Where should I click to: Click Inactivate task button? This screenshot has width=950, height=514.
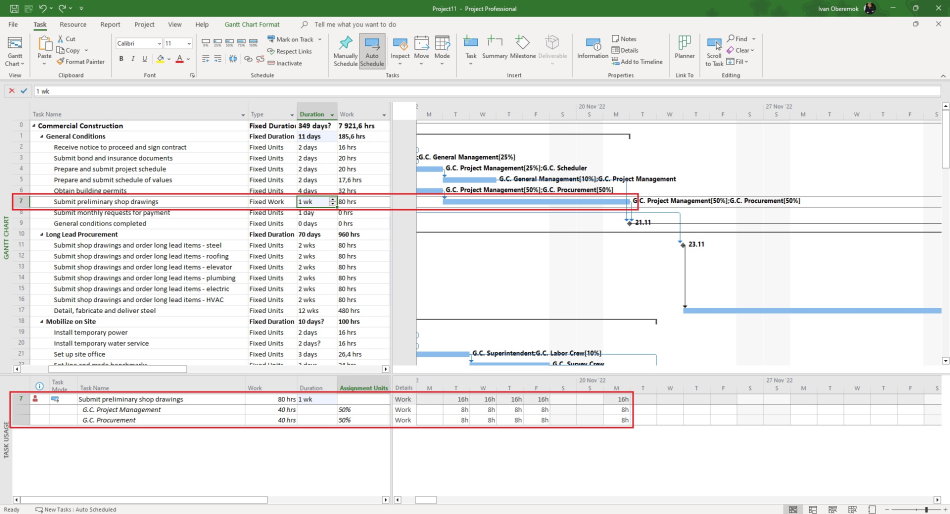[x=285, y=63]
